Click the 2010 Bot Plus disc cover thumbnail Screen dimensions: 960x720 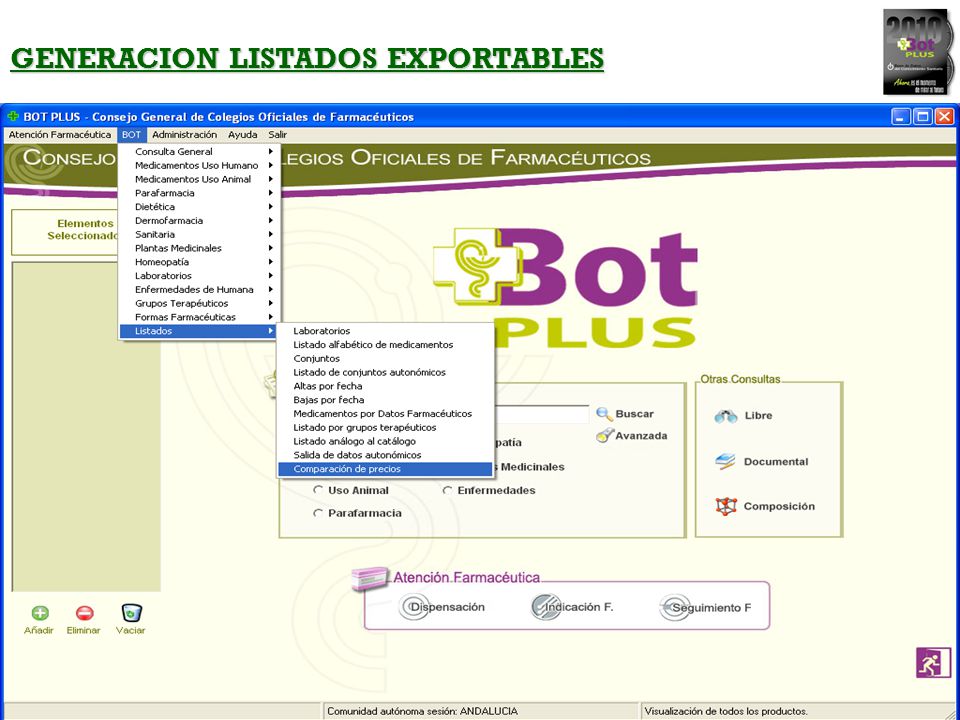pos(918,52)
